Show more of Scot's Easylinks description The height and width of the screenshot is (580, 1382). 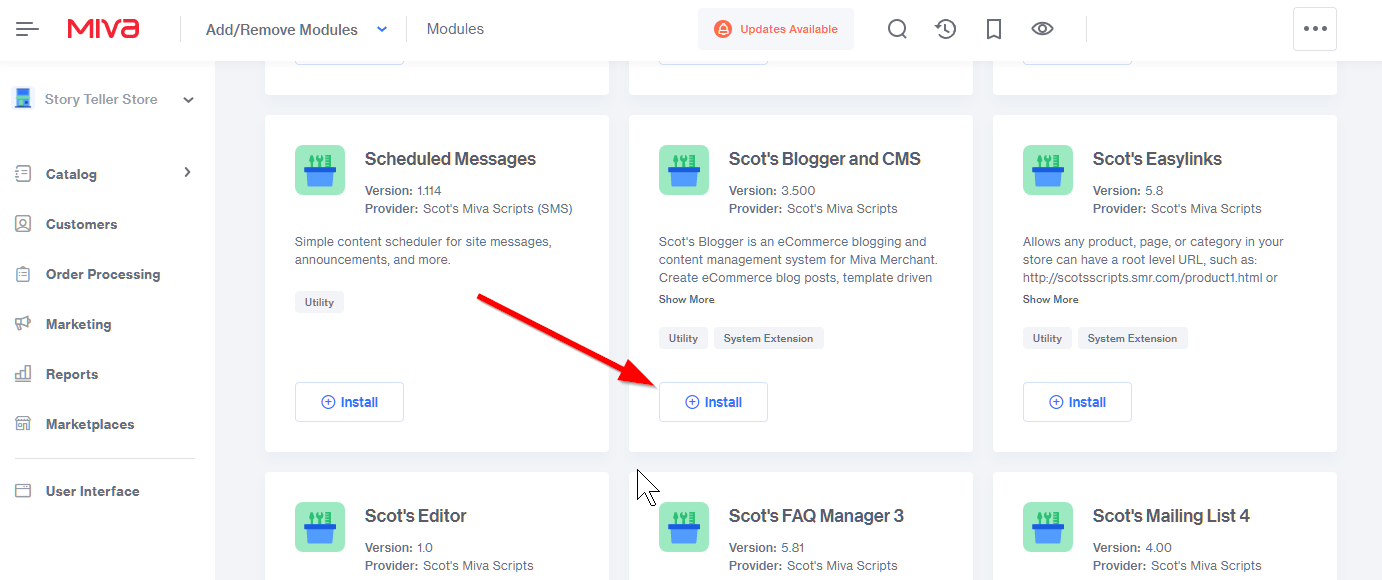click(1050, 299)
